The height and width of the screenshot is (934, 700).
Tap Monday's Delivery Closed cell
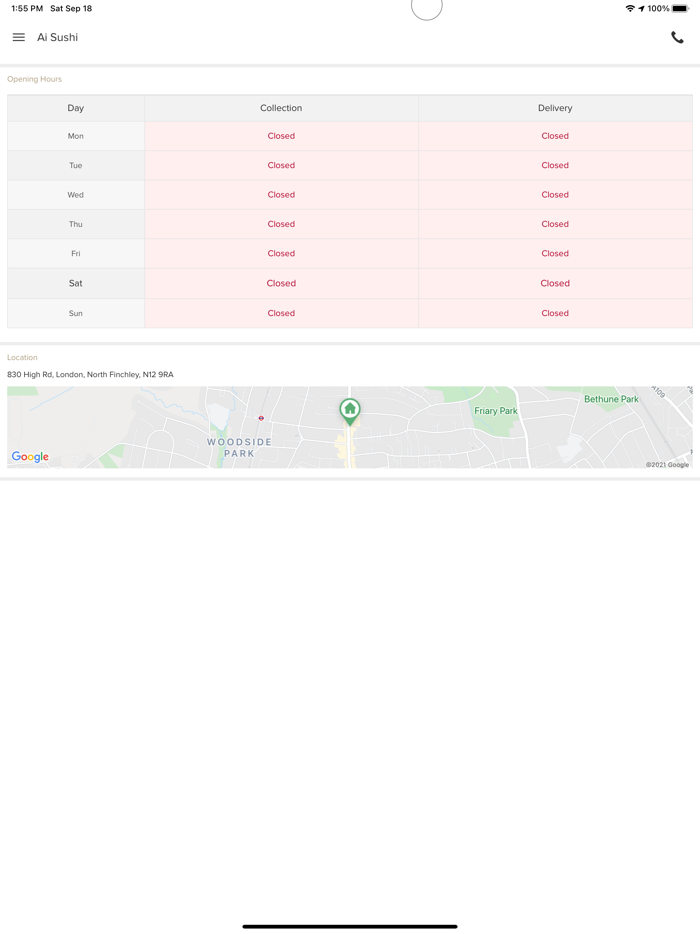pyautogui.click(x=555, y=136)
